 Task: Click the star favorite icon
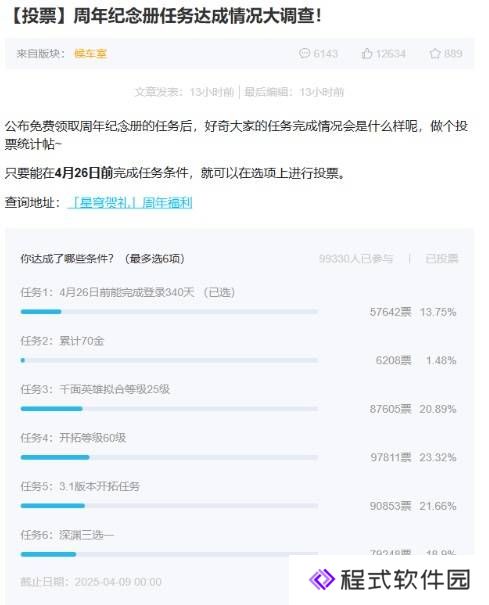click(435, 53)
